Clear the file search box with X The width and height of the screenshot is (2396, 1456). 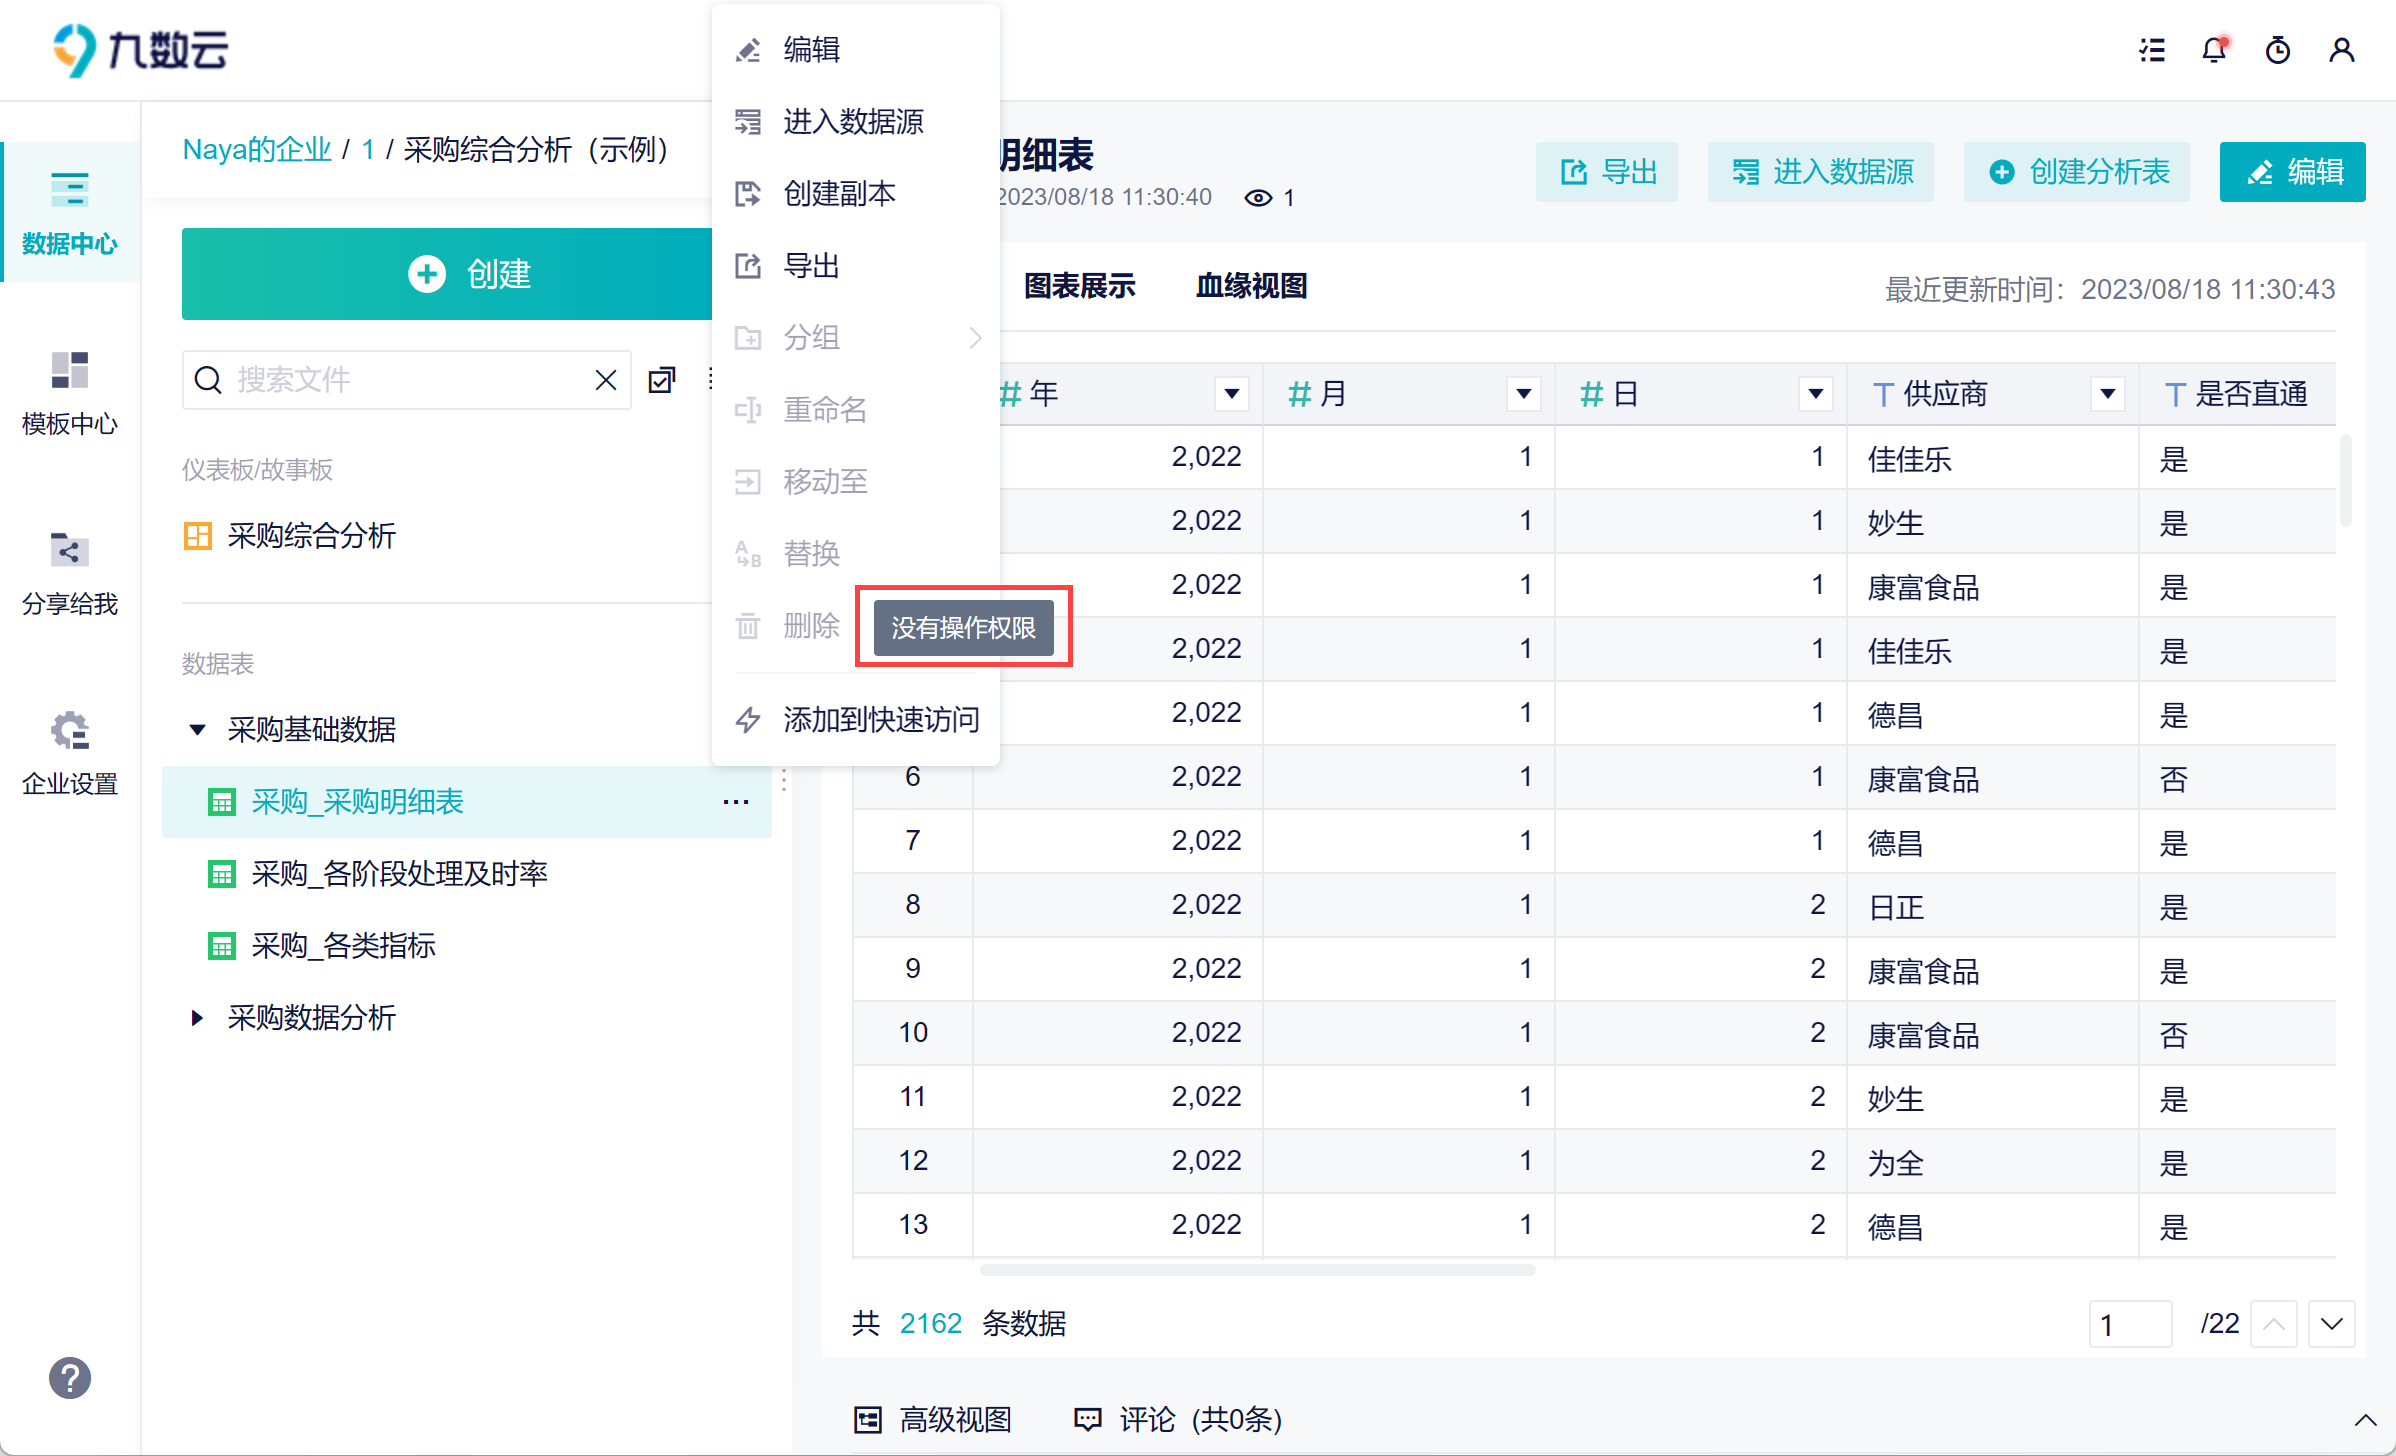(606, 380)
